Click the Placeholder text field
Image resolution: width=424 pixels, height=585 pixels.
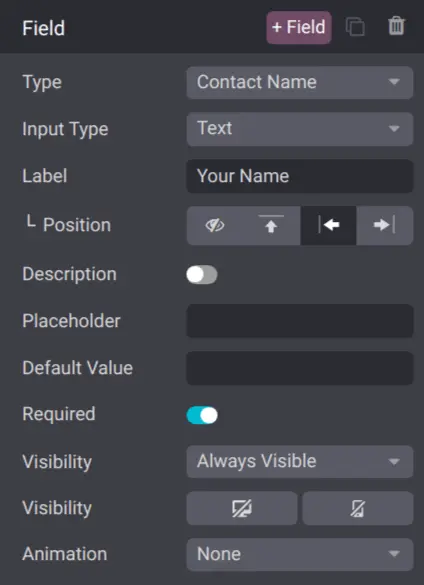click(x=300, y=321)
